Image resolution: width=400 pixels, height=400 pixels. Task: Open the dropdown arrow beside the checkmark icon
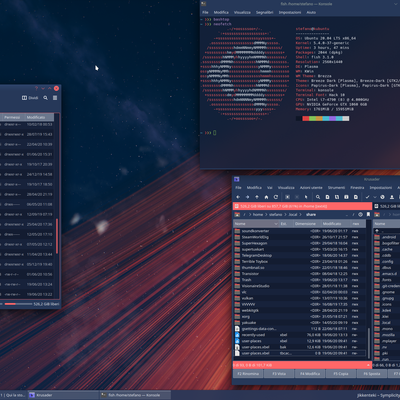(375, 197)
